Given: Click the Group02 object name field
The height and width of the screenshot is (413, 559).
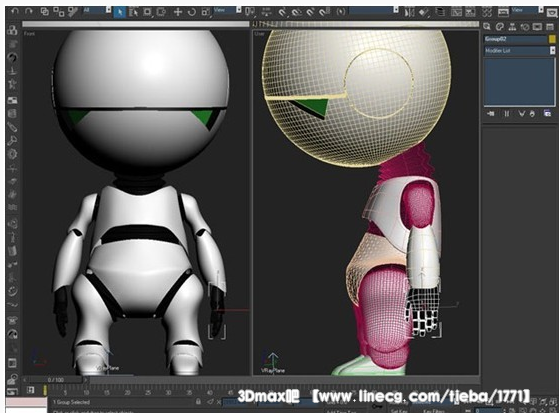Looking at the screenshot, I should tap(516, 39).
